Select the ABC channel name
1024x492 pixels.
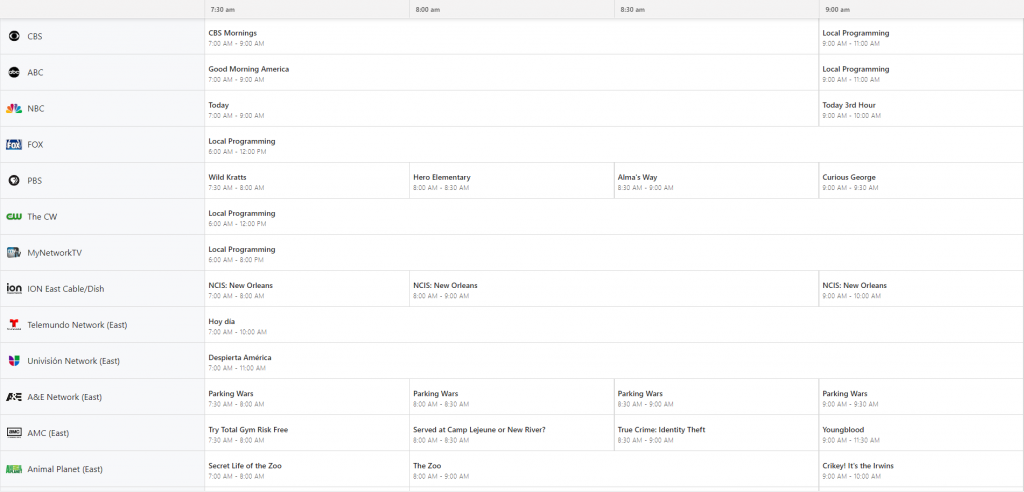click(35, 73)
